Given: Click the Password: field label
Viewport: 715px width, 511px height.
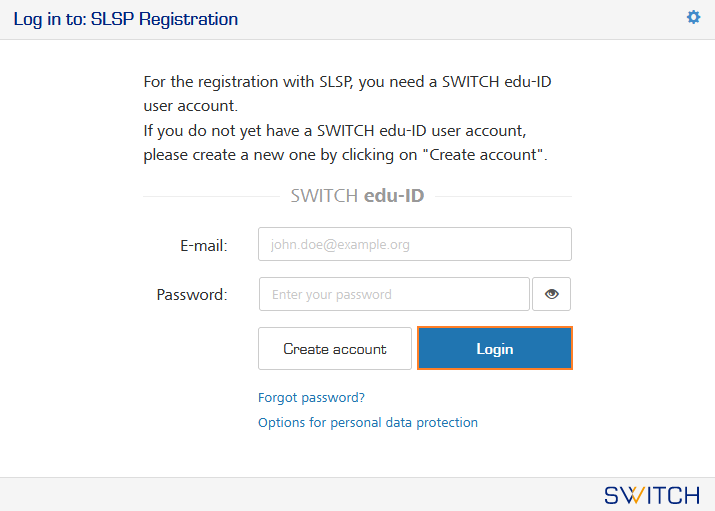Looking at the screenshot, I should tap(192, 294).
